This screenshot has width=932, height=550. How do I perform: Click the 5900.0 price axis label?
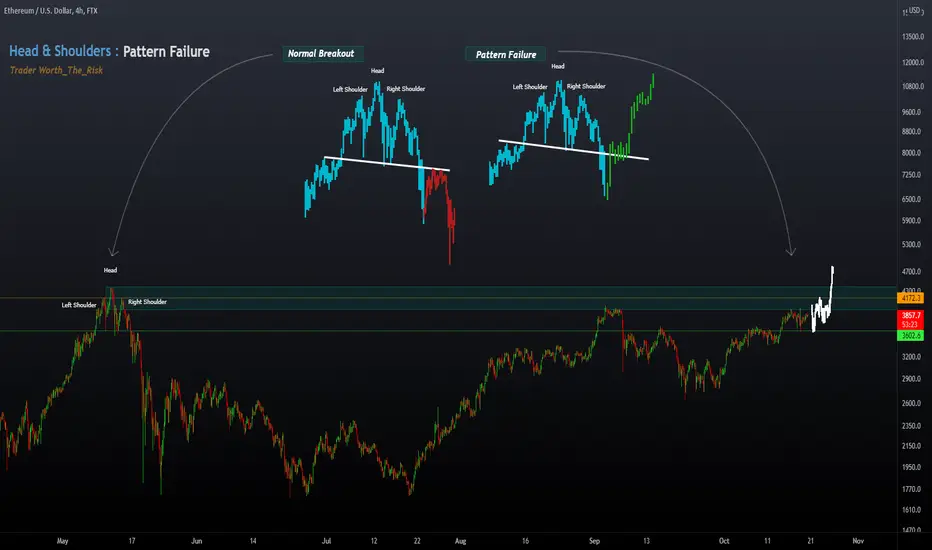(913, 221)
